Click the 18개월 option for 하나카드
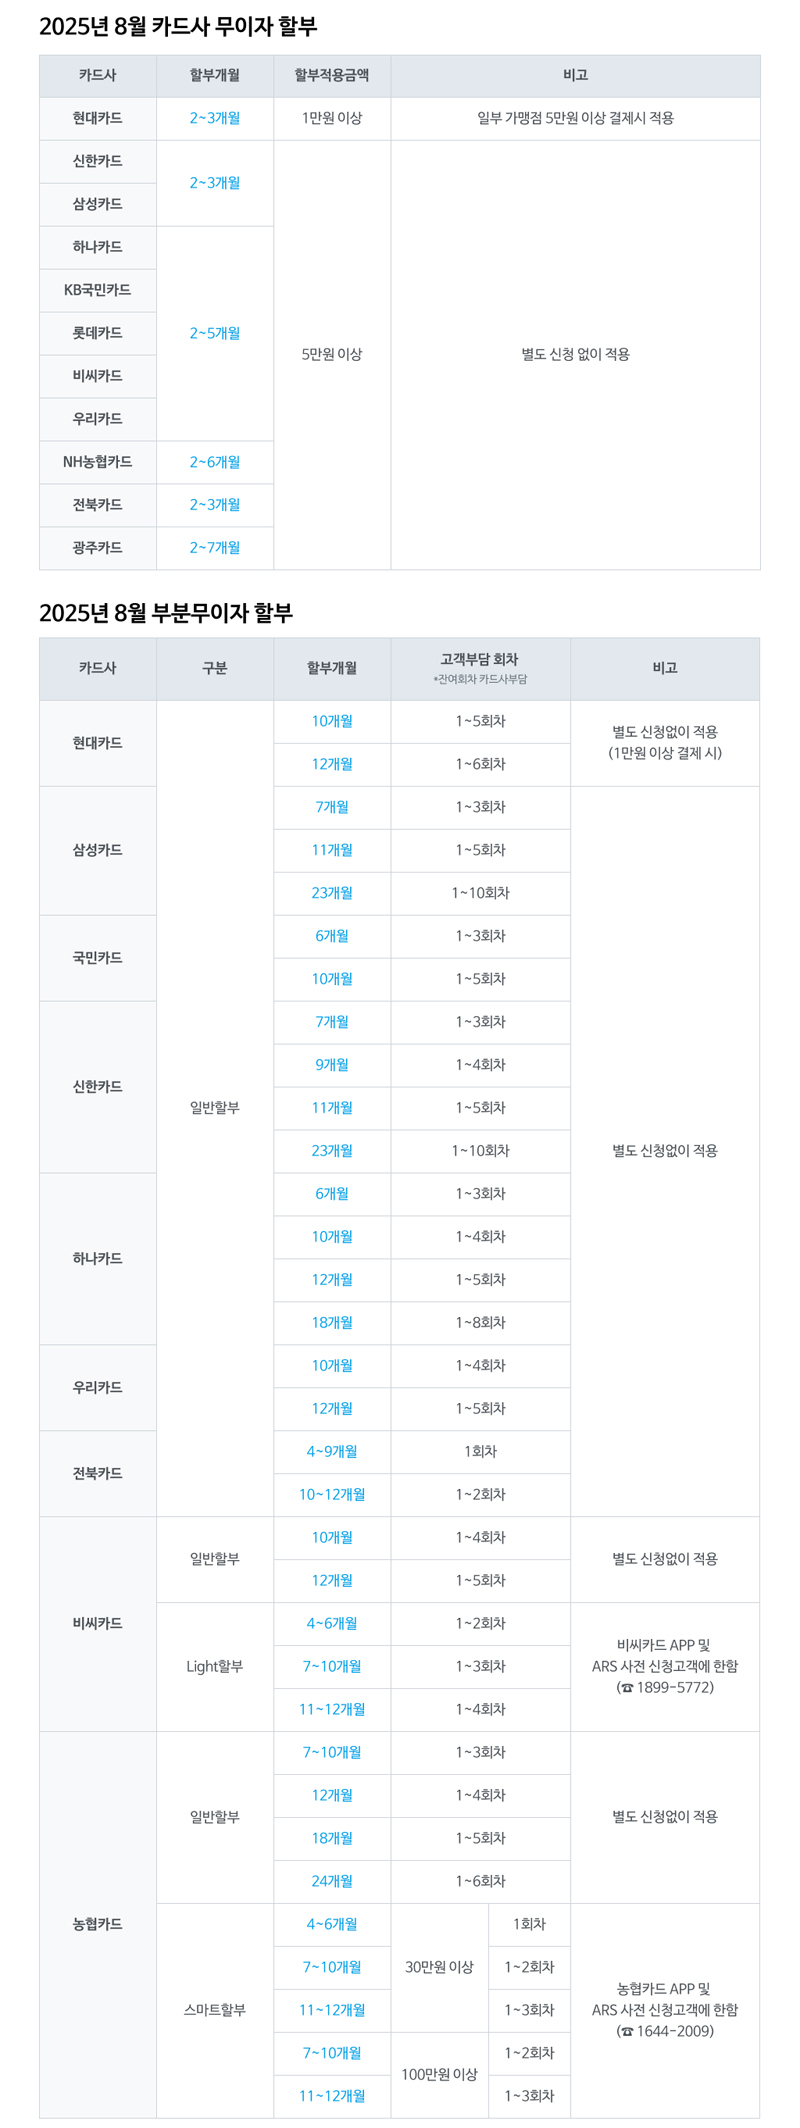800x2128 pixels. coord(332,1323)
